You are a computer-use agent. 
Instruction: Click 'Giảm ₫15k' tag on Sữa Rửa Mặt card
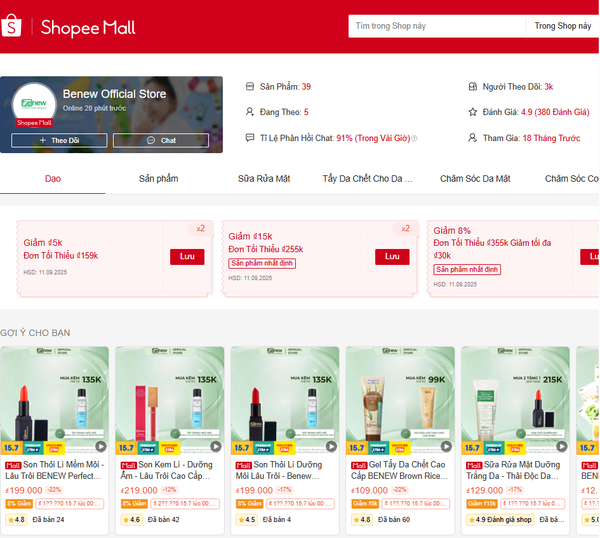[x=481, y=504]
